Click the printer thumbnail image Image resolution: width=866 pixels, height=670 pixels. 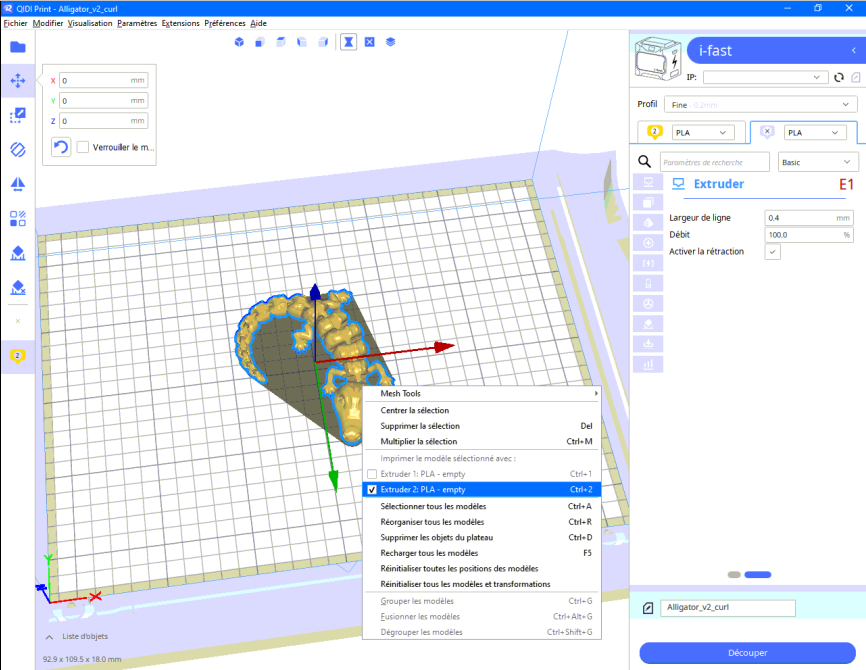click(657, 59)
